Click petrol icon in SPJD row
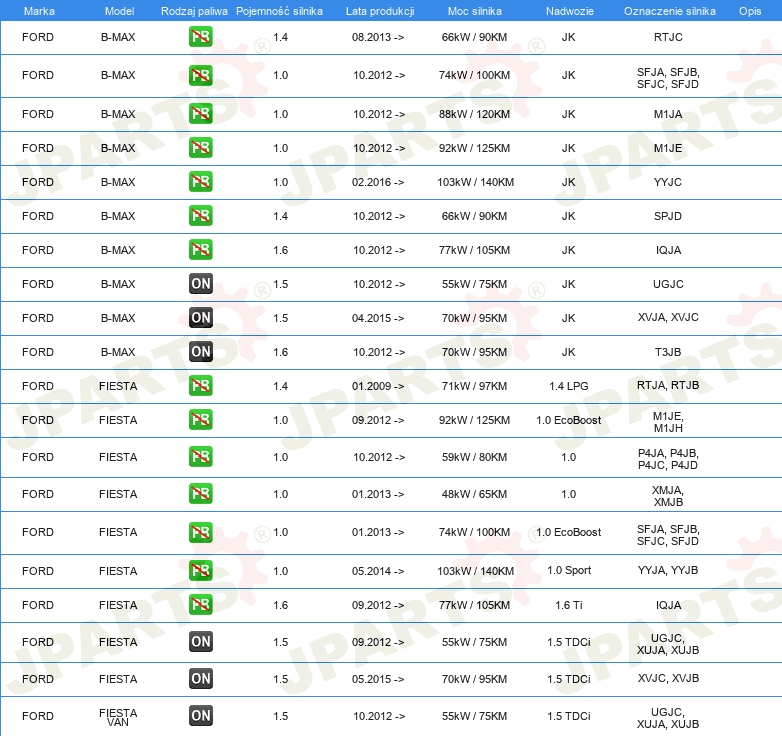Viewport: 782px width, 736px height. [200, 215]
